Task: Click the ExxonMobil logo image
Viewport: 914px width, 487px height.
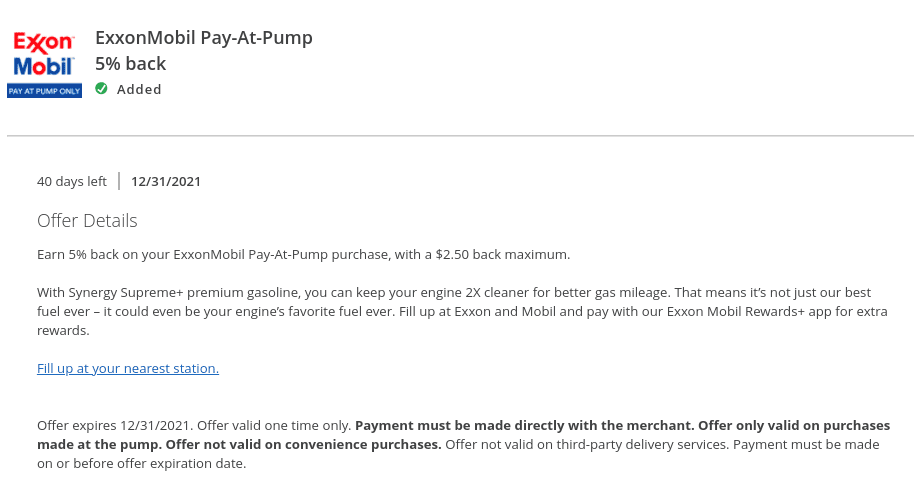Action: point(44,65)
